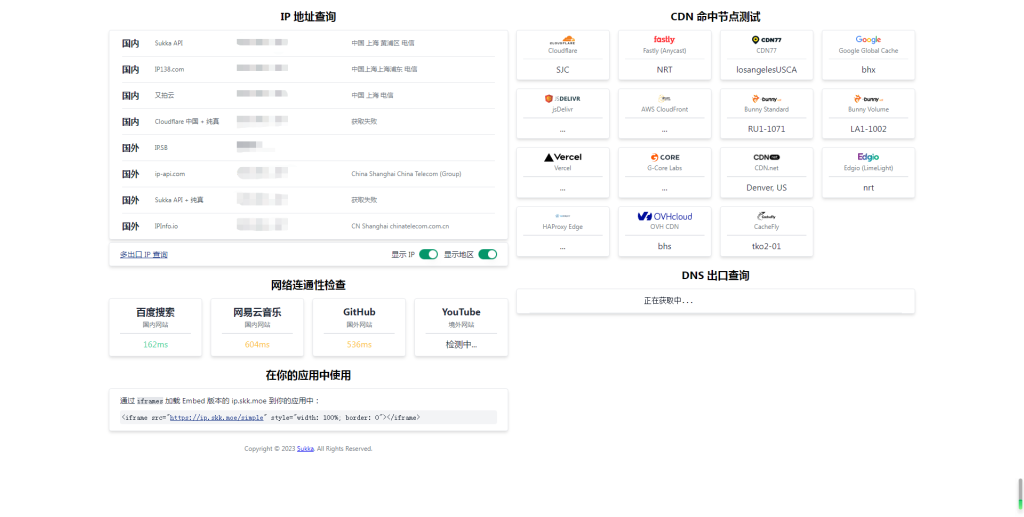
Task: Click the HAProxy Edge logo icon
Action: pos(562,216)
